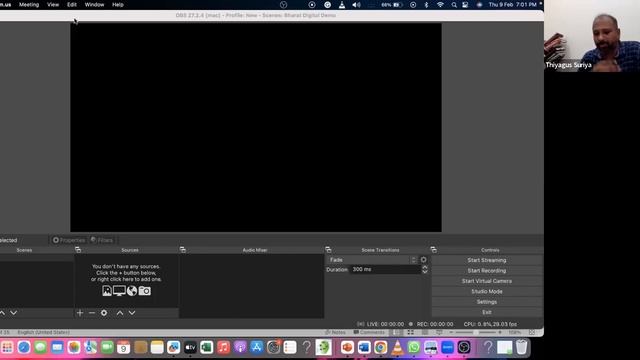
Task: Open the Fade transition dropdown
Action: pos(372,260)
